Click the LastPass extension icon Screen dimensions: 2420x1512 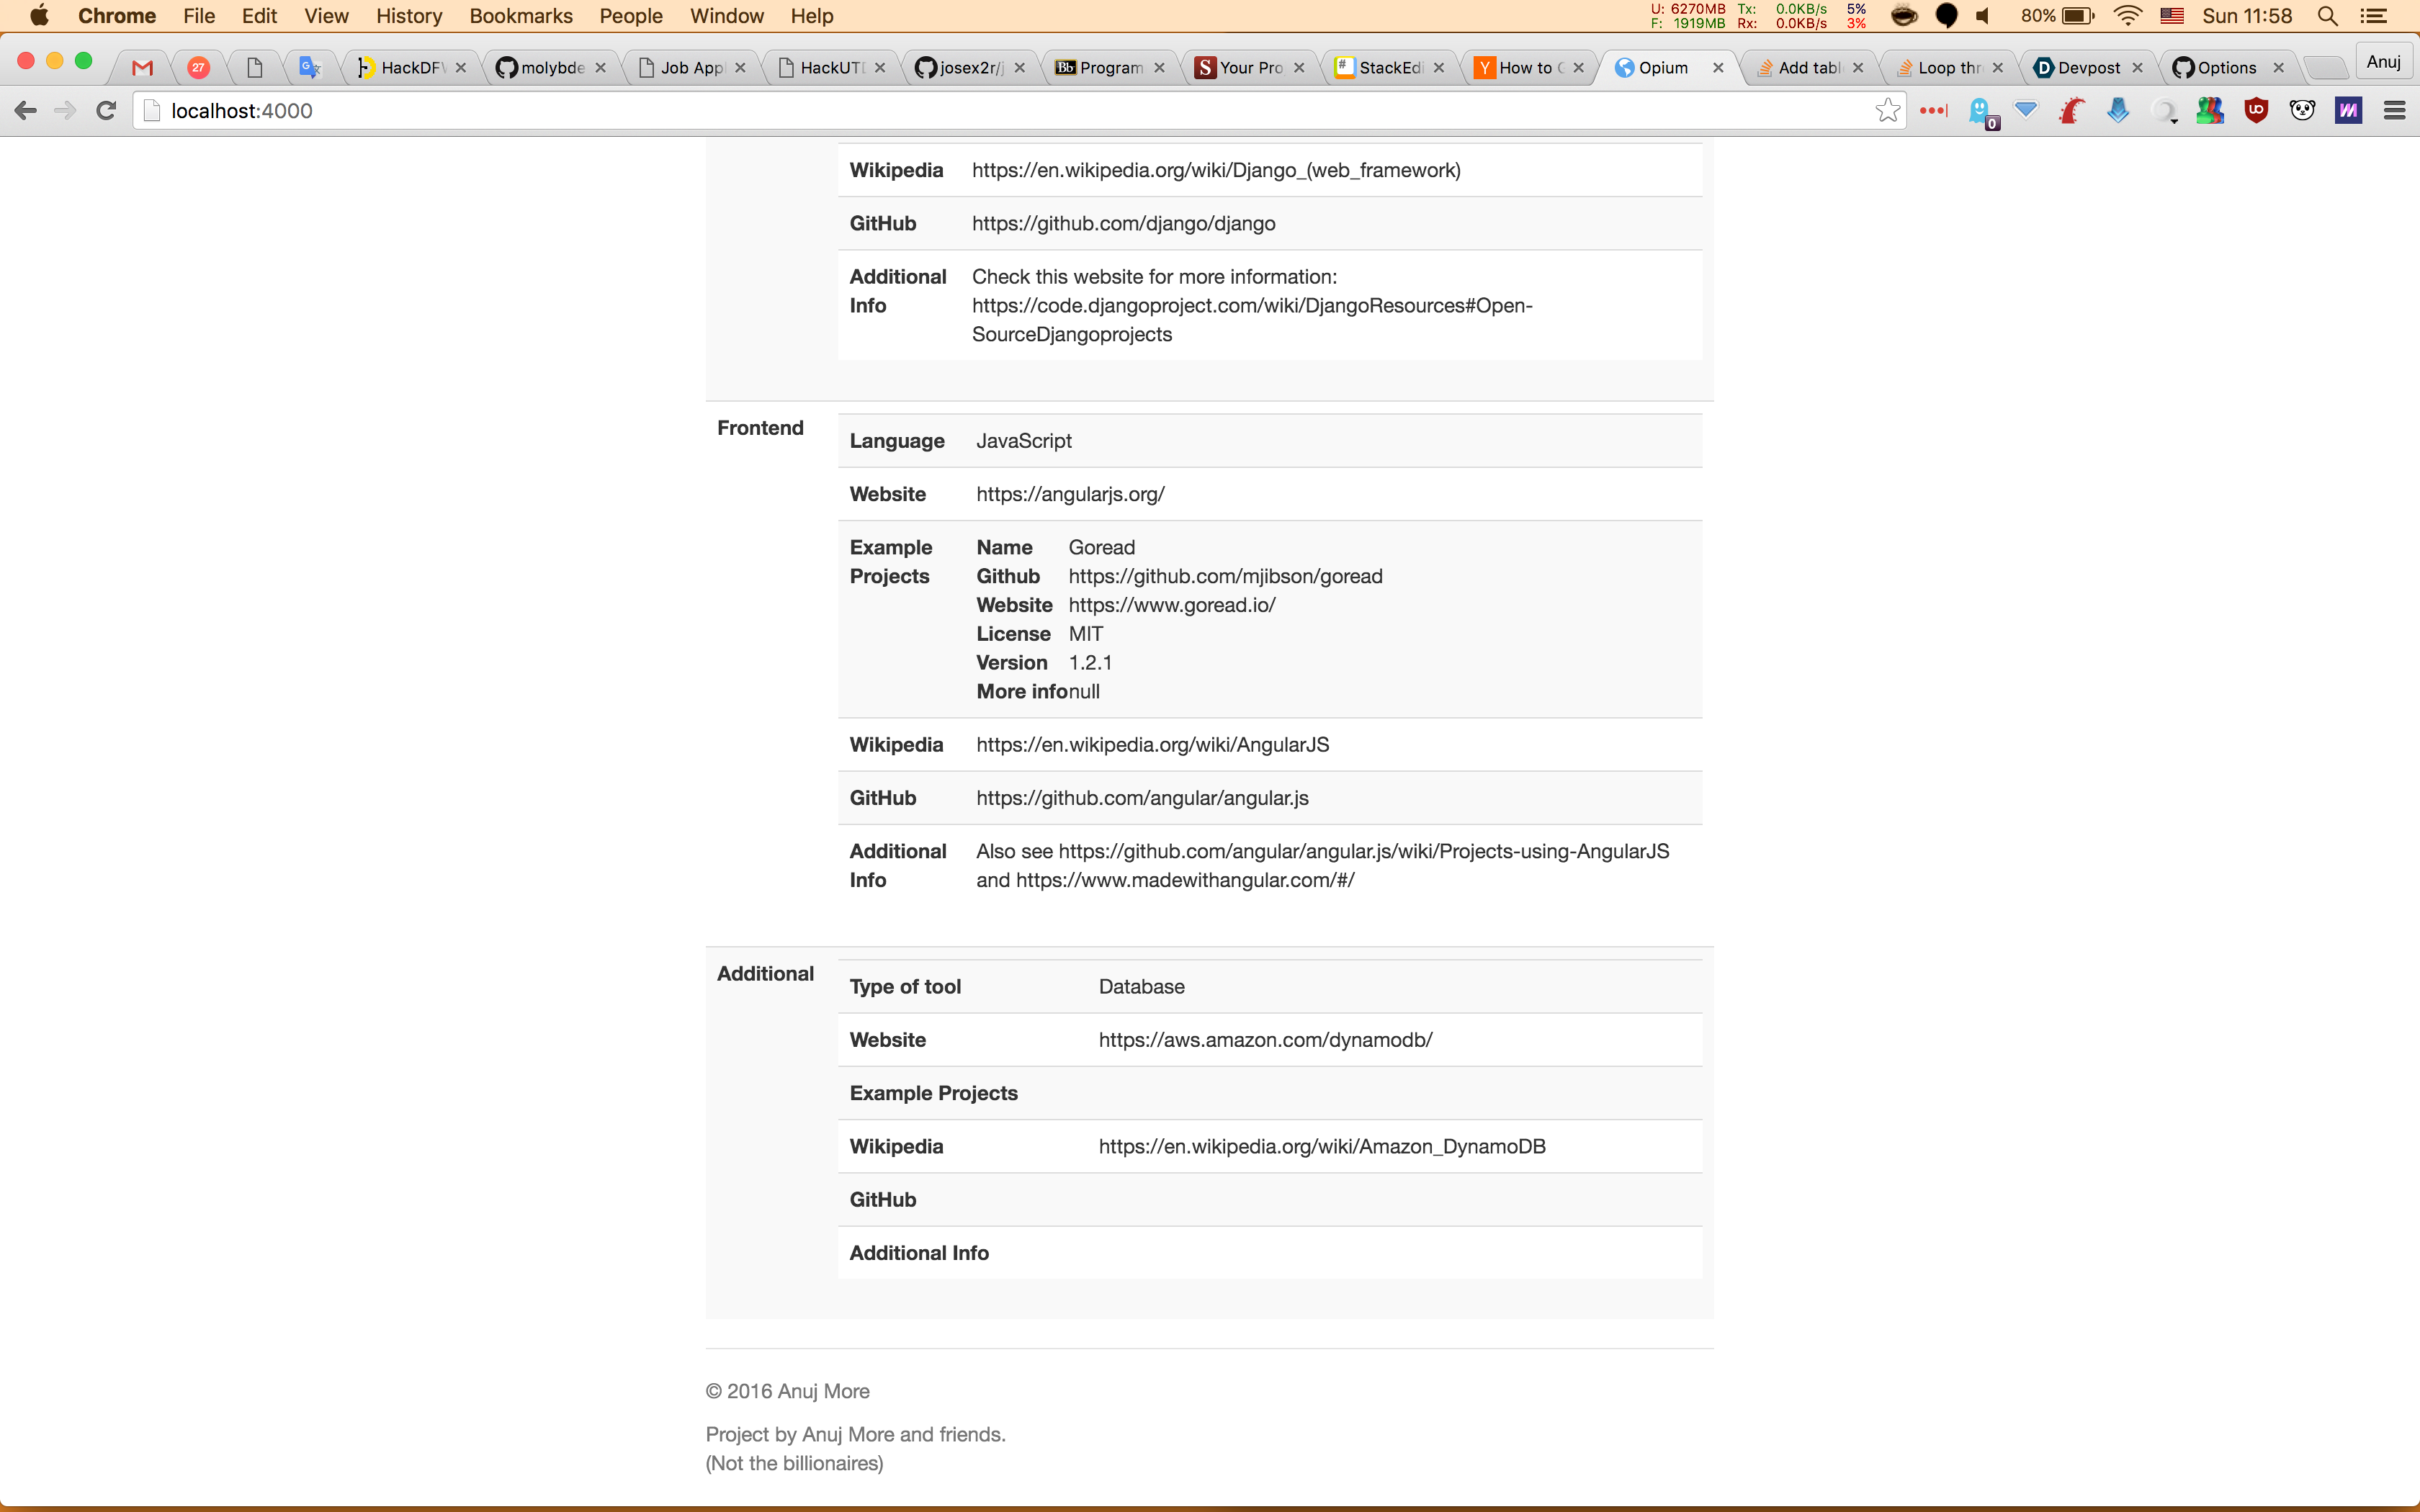tap(1933, 111)
